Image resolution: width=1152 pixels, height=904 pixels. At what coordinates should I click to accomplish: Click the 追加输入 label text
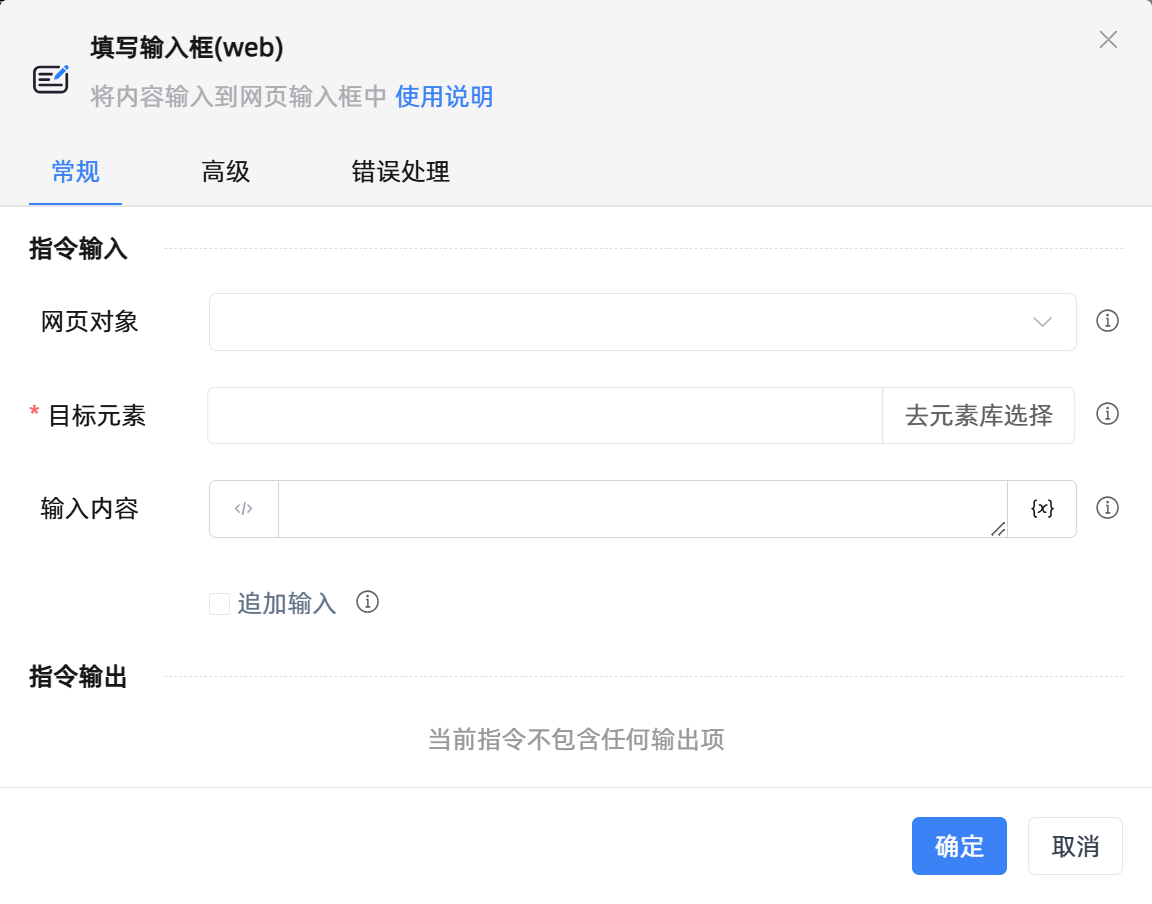(x=287, y=603)
